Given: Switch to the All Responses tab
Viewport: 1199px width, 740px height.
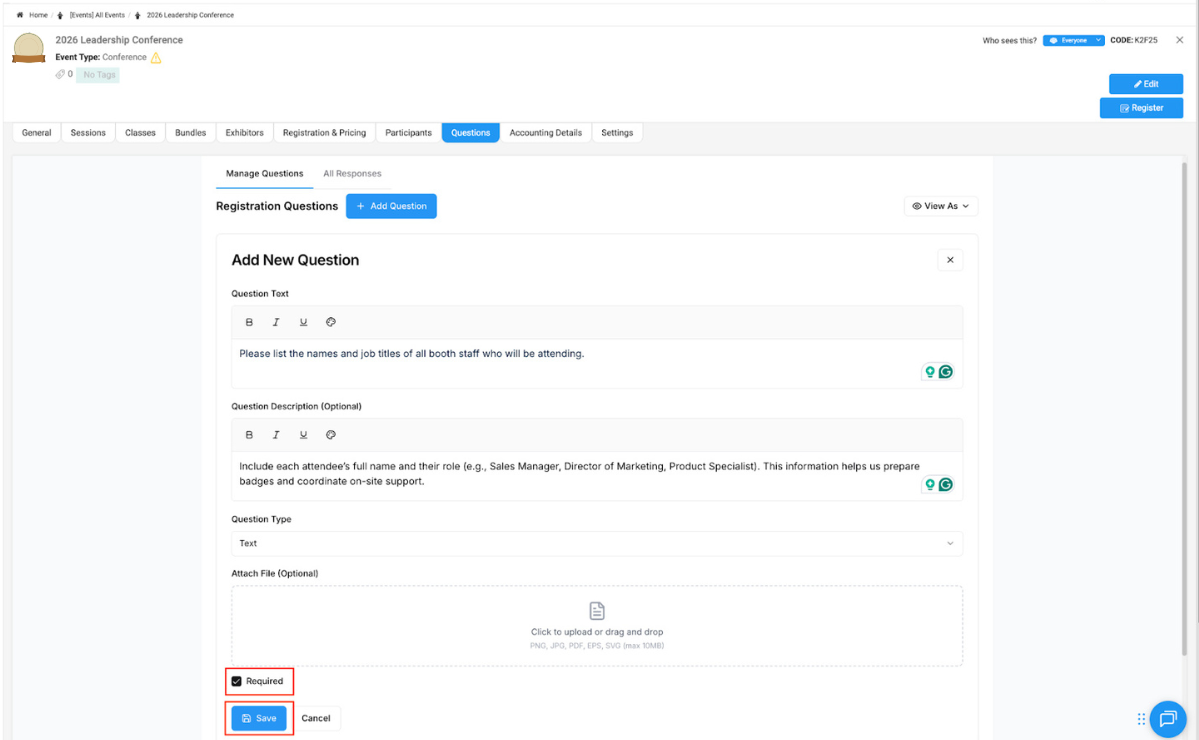Looking at the screenshot, I should [x=352, y=173].
